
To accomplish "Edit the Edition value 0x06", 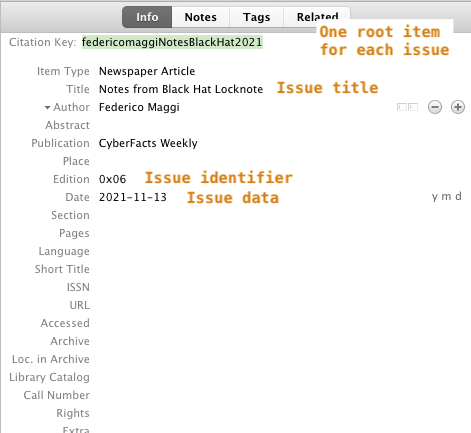I will 112,179.
